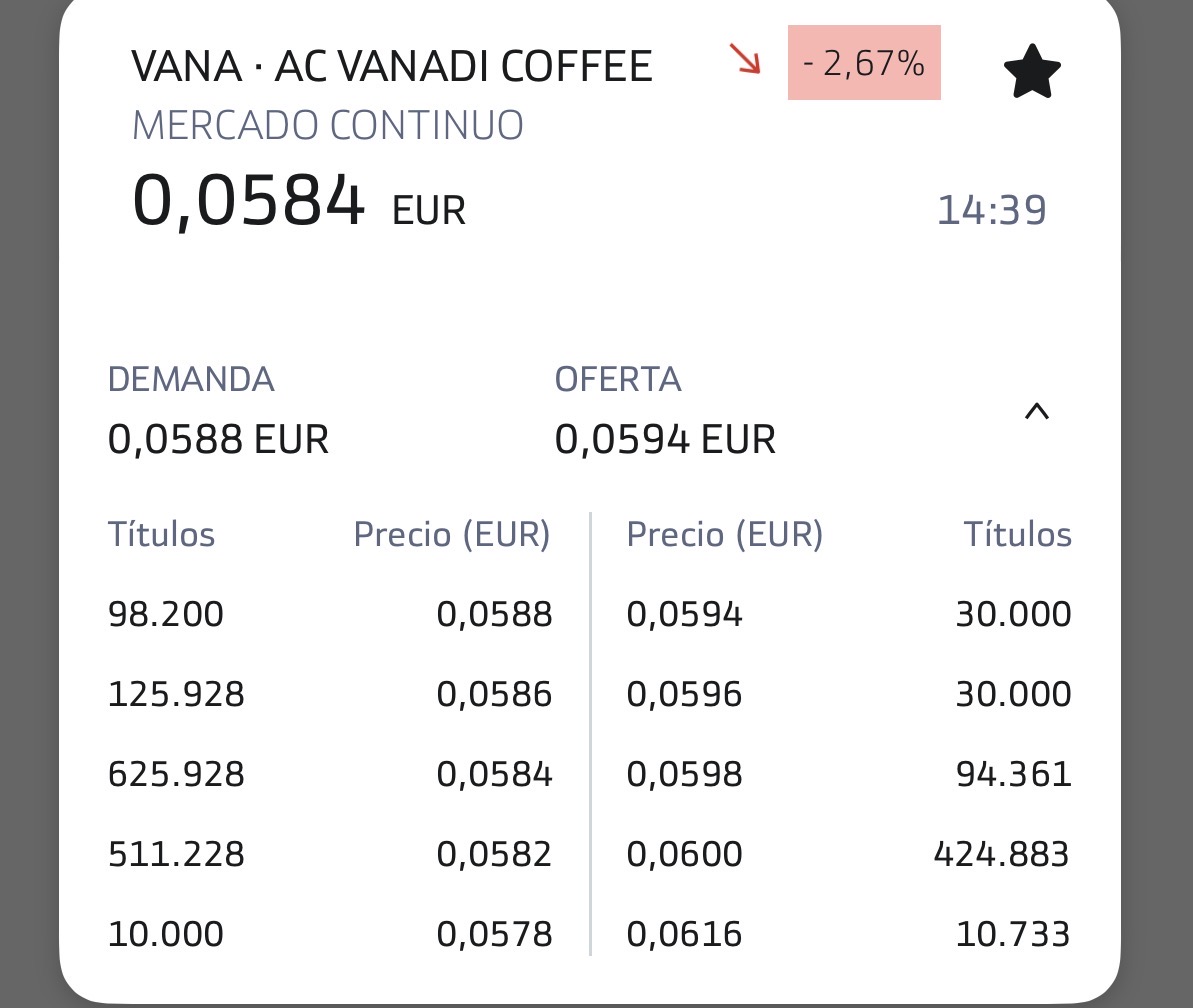
Task: Collapse the order book with chevron
Action: (x=1036, y=412)
